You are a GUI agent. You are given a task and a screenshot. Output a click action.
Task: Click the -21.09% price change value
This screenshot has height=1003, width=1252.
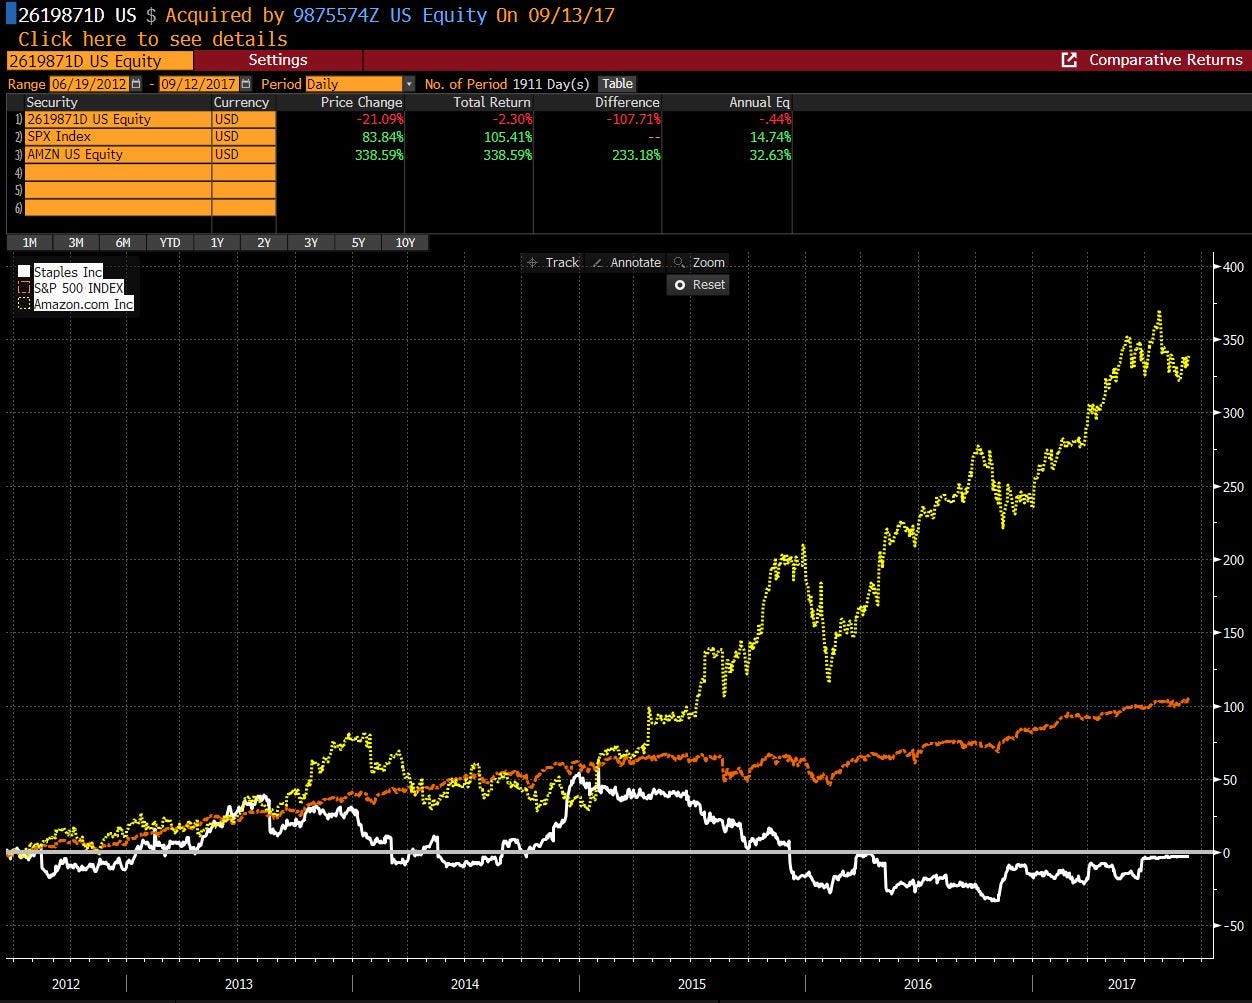point(380,119)
